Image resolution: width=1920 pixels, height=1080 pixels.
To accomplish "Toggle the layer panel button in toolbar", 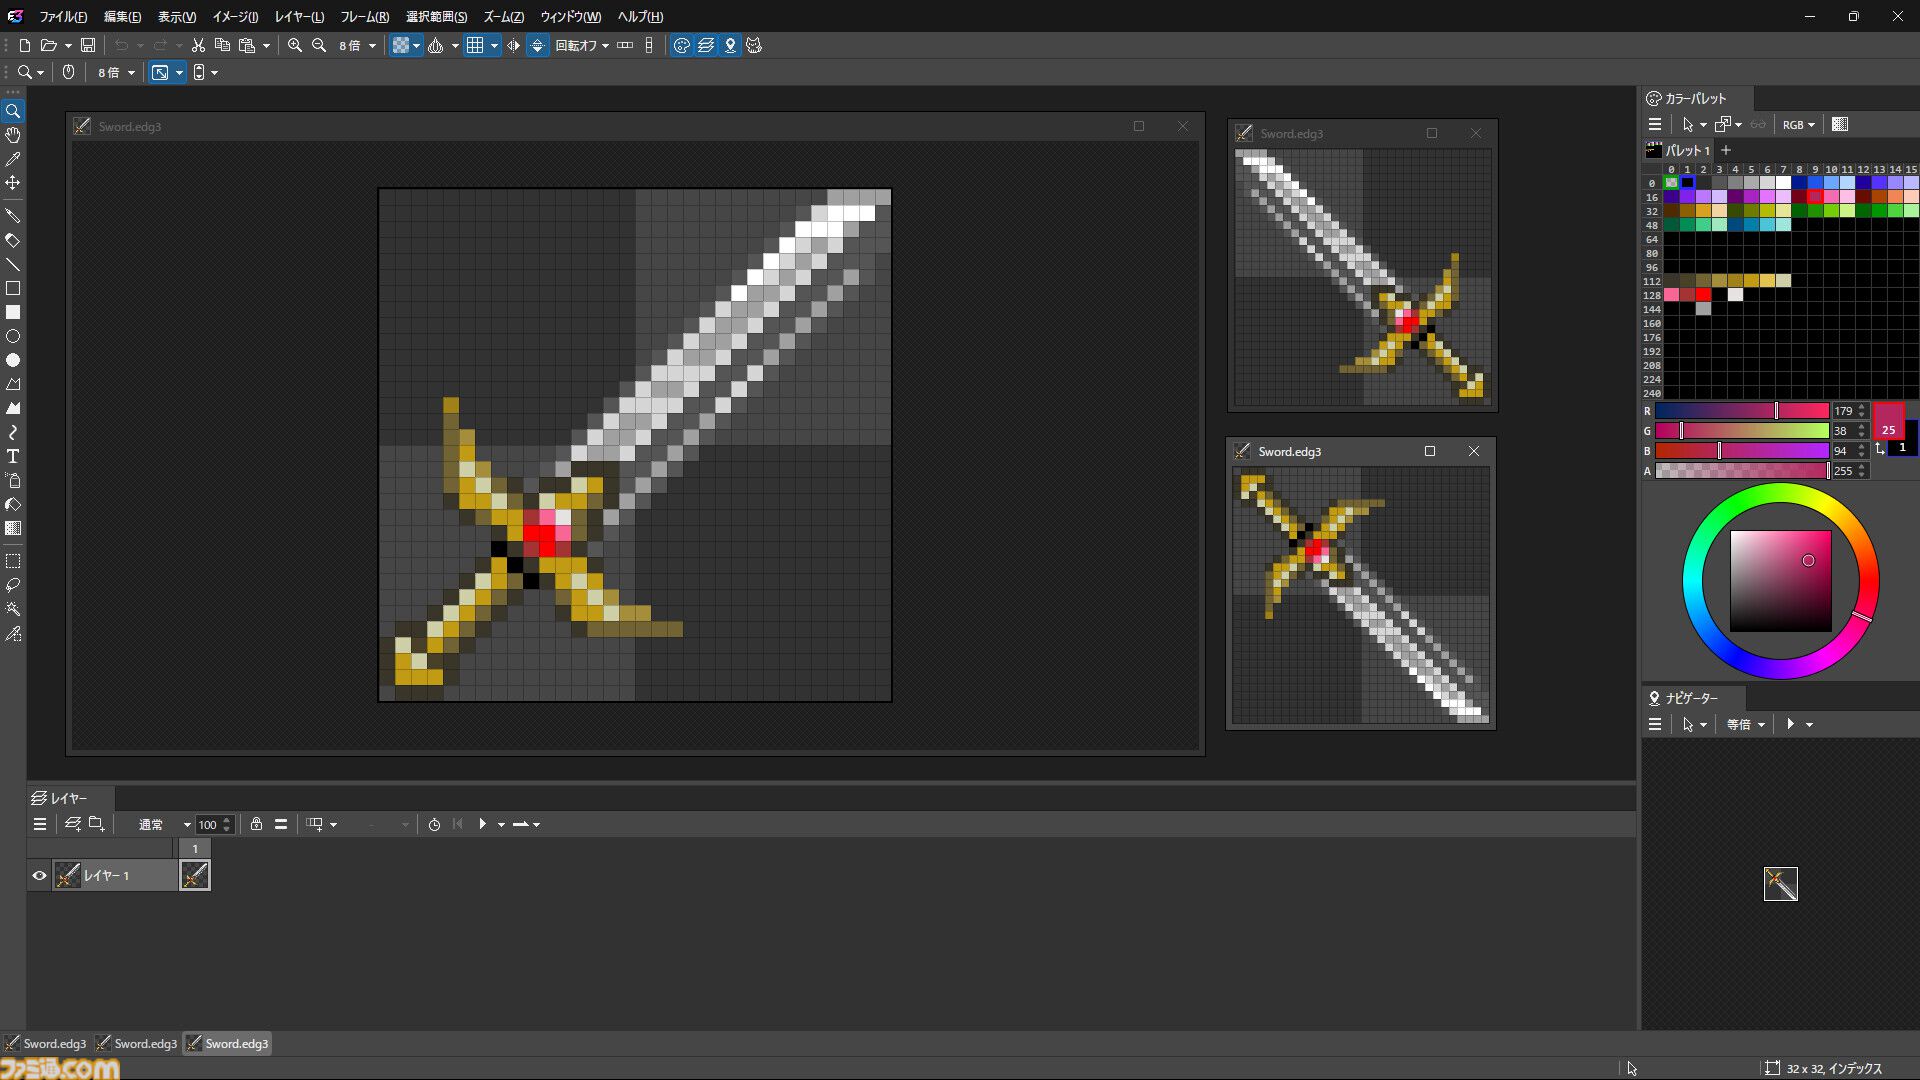I will pyautogui.click(x=706, y=45).
